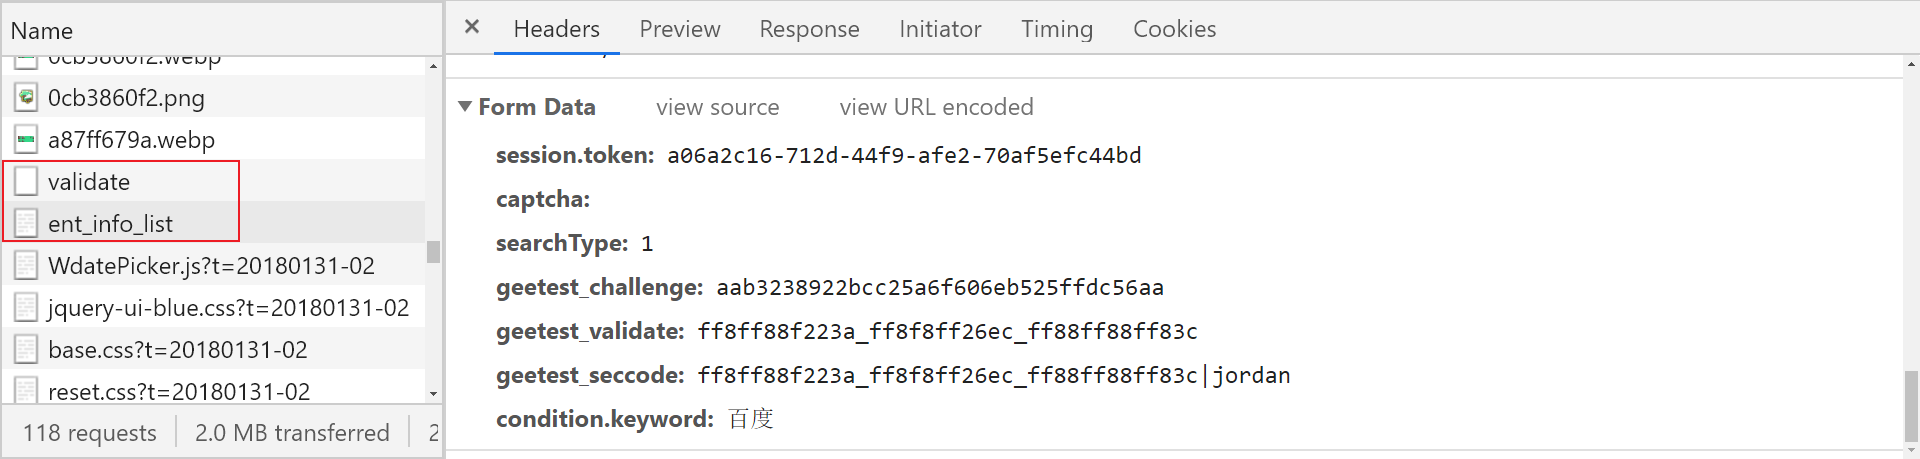Click request list scrollbar up arrow
This screenshot has width=1920, height=459.
coord(433,66)
